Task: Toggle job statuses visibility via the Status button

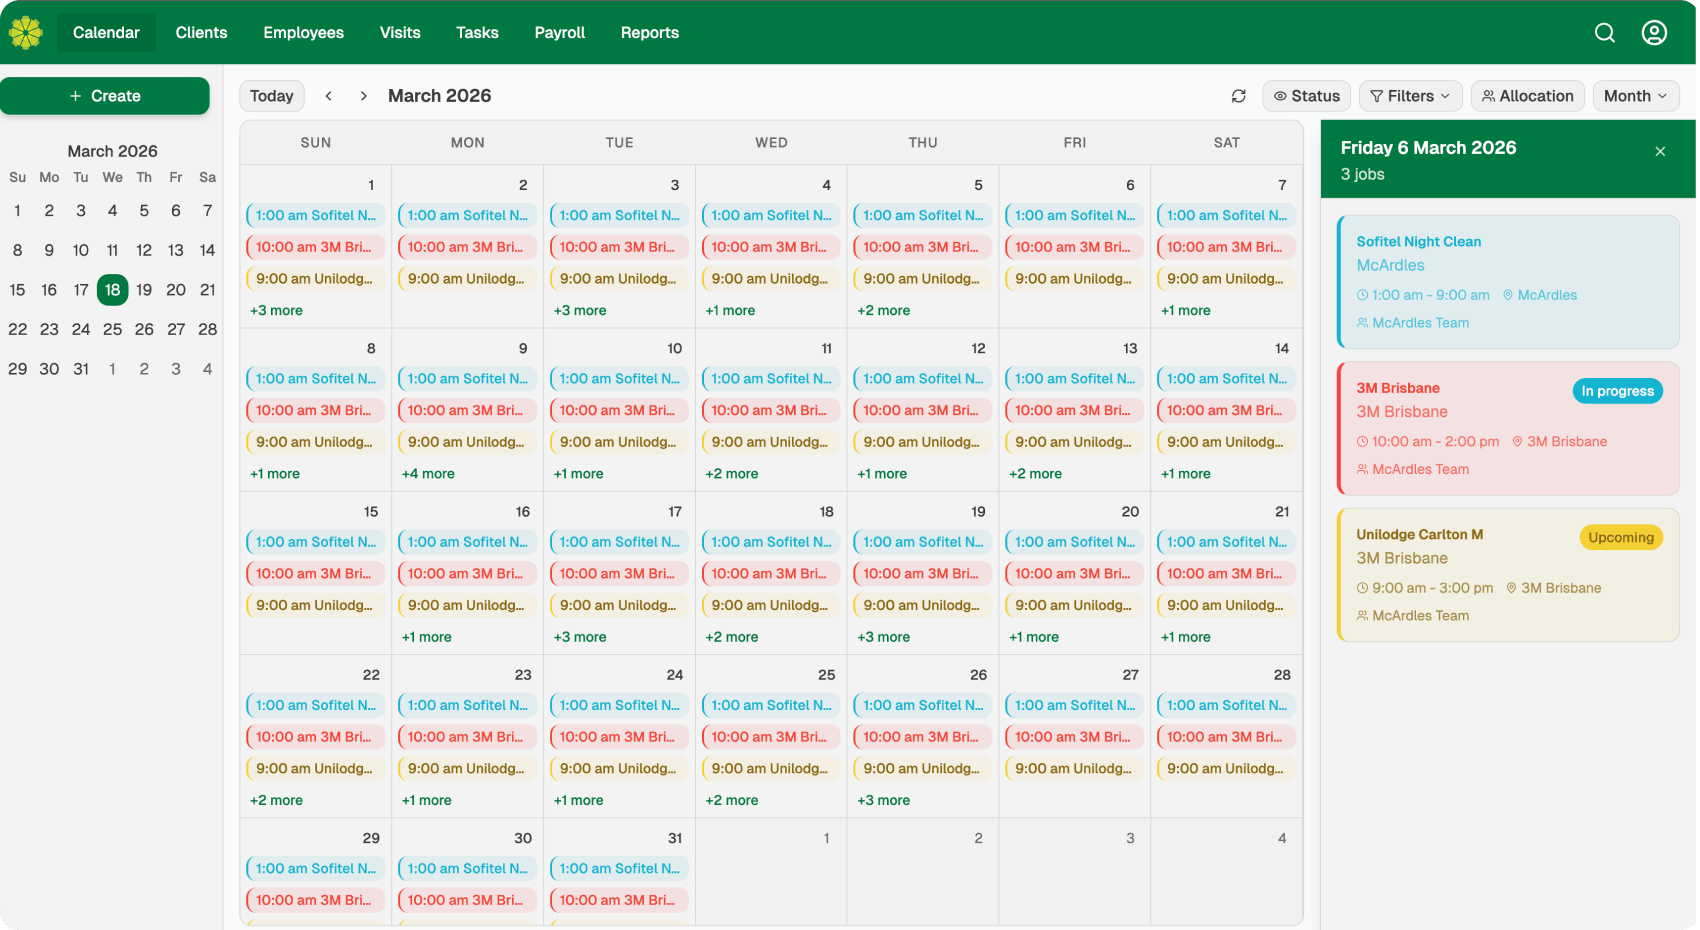Action: 1306,95
